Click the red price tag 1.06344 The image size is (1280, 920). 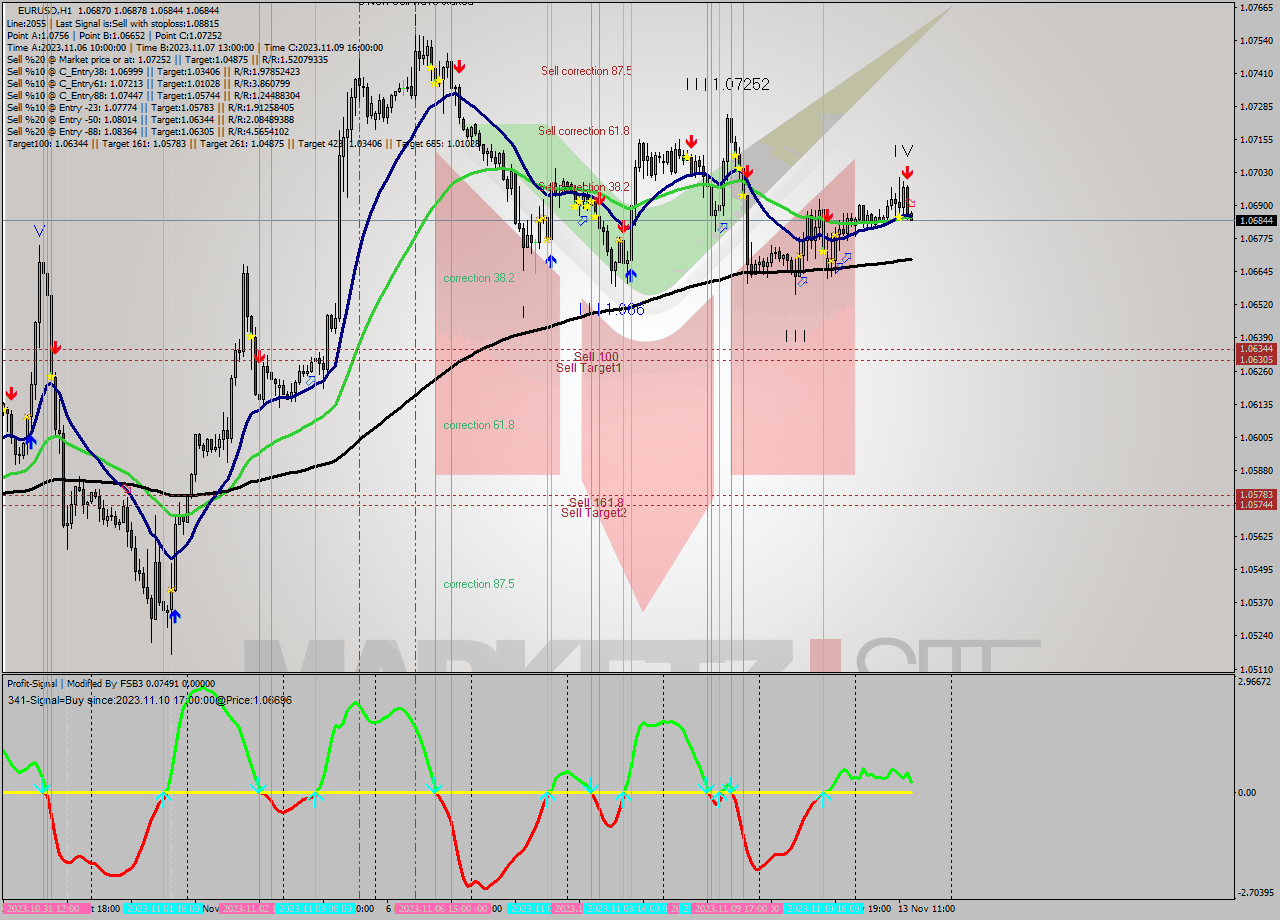1256,349
